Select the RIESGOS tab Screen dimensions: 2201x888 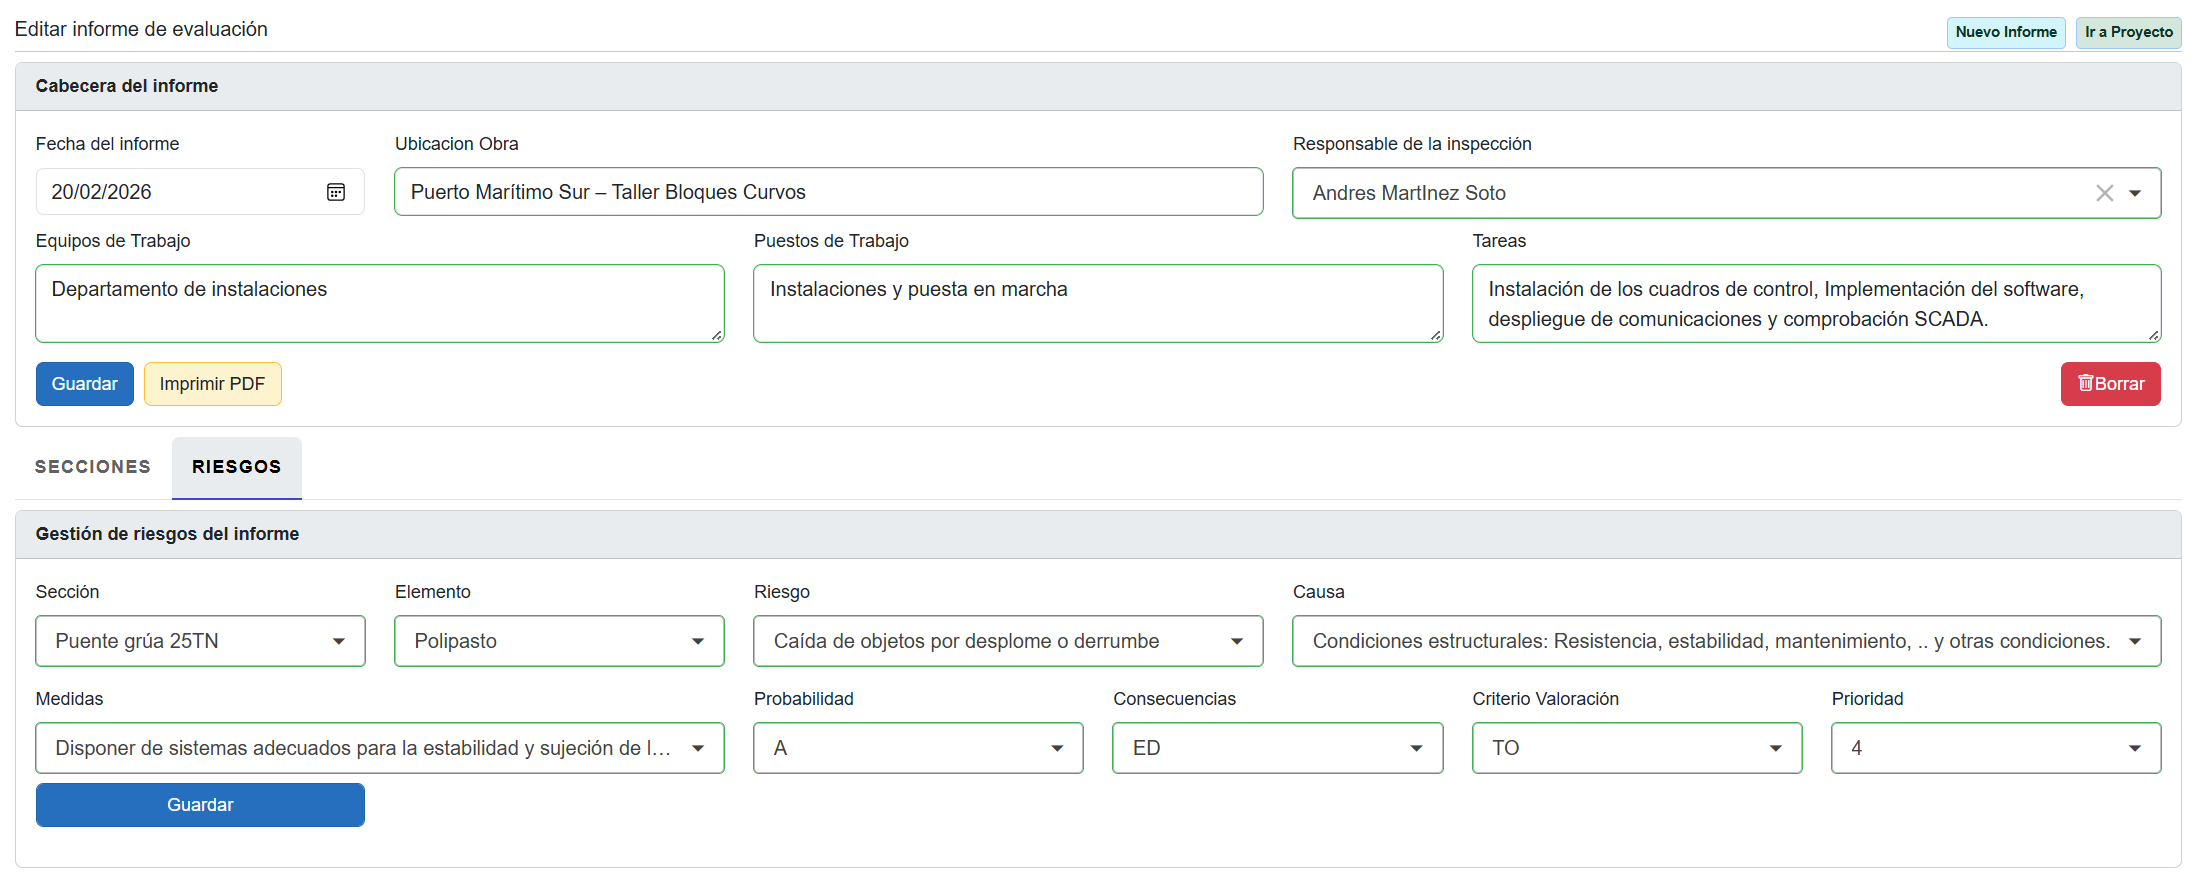click(237, 467)
